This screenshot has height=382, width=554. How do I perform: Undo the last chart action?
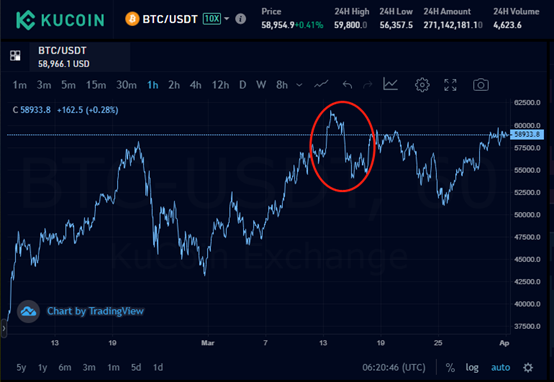tap(347, 85)
